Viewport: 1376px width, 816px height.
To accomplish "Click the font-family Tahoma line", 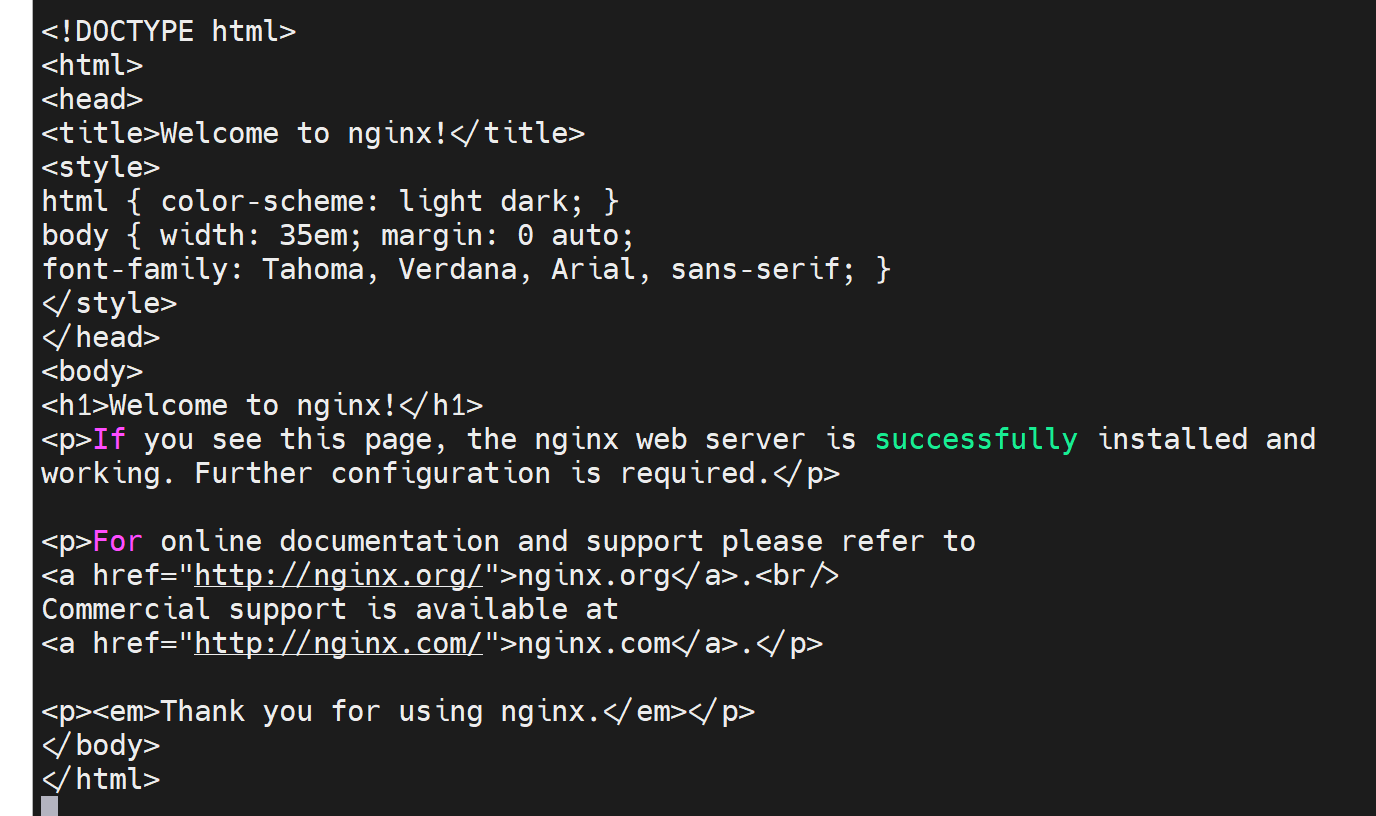I will (x=466, y=269).
